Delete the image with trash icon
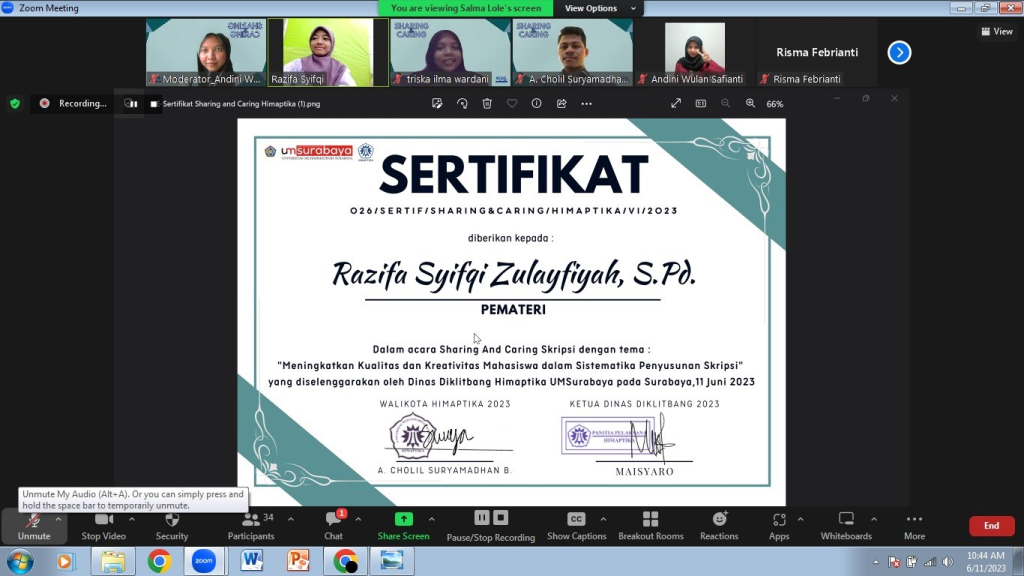Screen dimensions: 1024x576 pos(487,103)
